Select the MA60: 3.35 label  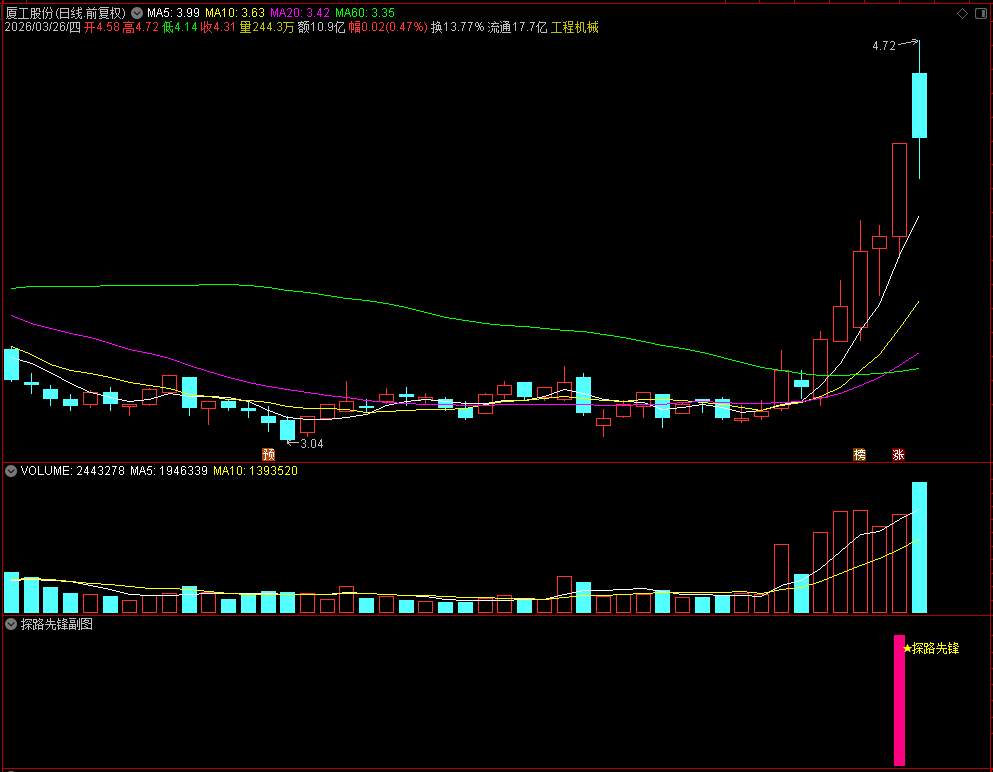tap(365, 13)
